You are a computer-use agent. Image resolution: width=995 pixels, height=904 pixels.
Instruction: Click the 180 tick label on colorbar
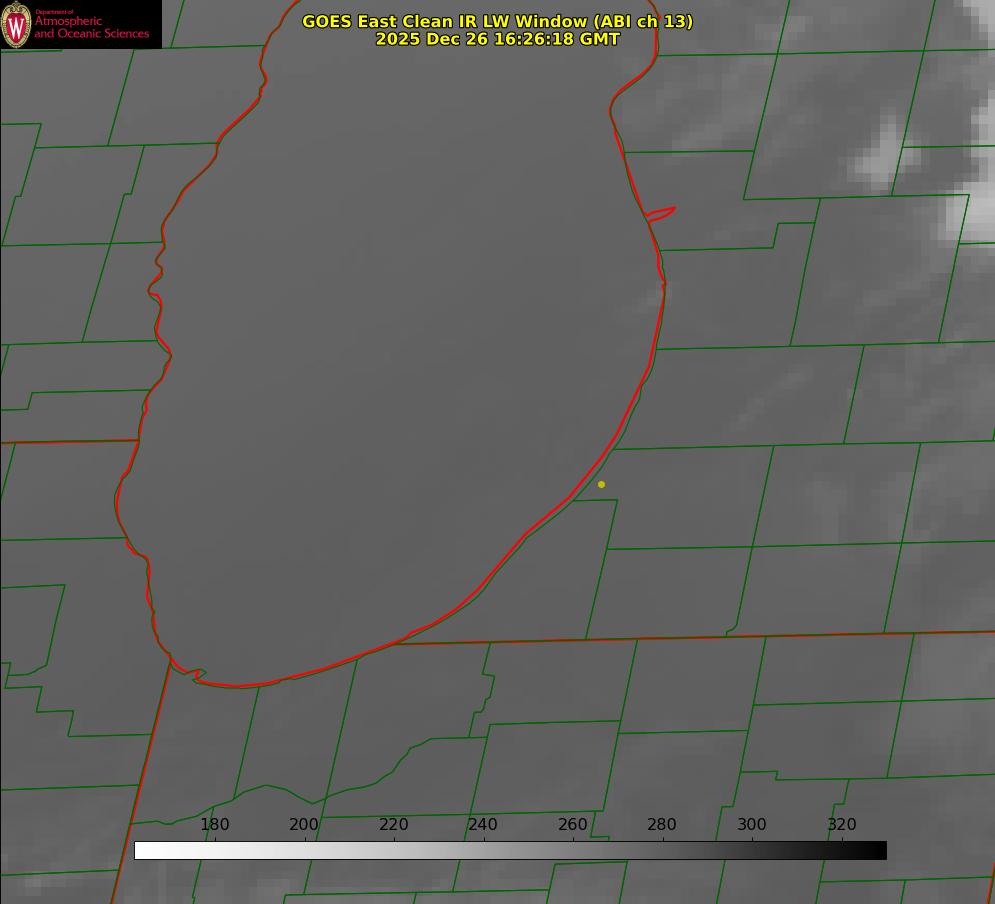click(215, 824)
